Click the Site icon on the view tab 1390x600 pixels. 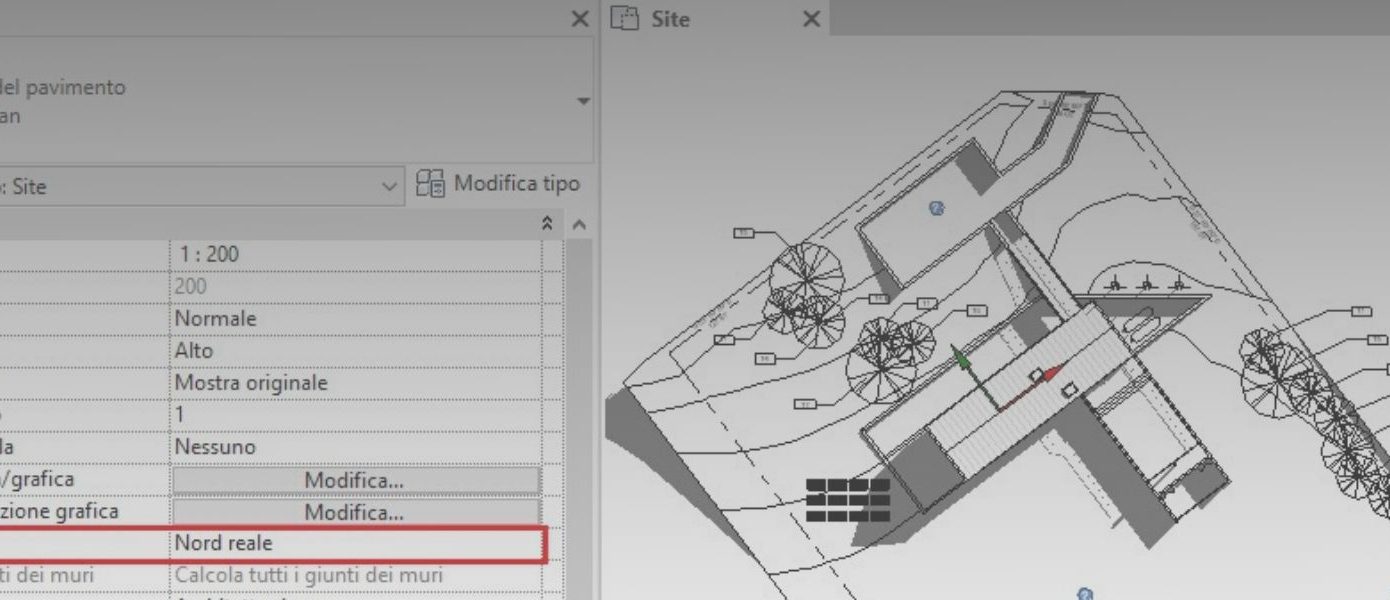coord(623,18)
